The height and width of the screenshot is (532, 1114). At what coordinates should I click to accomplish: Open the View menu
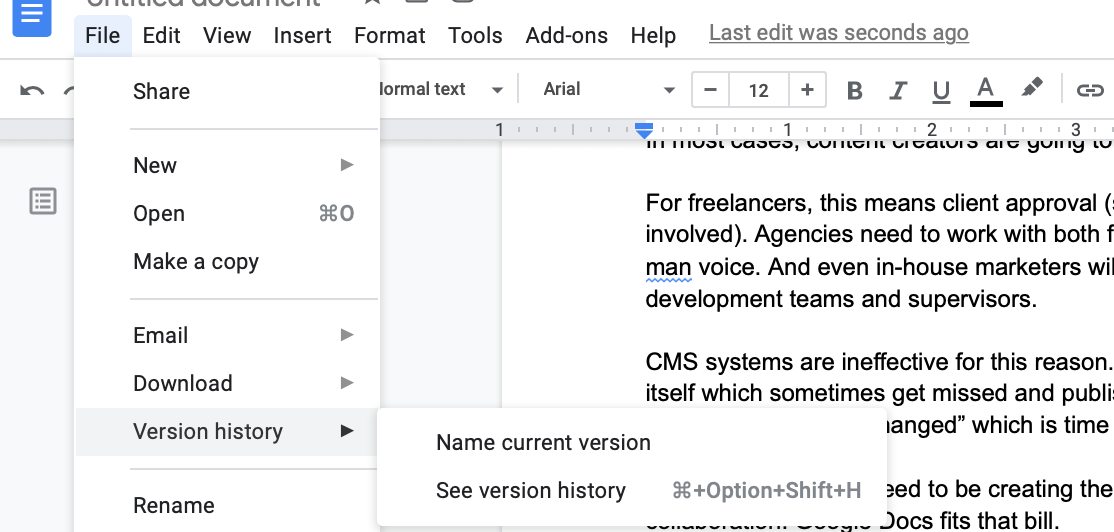point(227,36)
